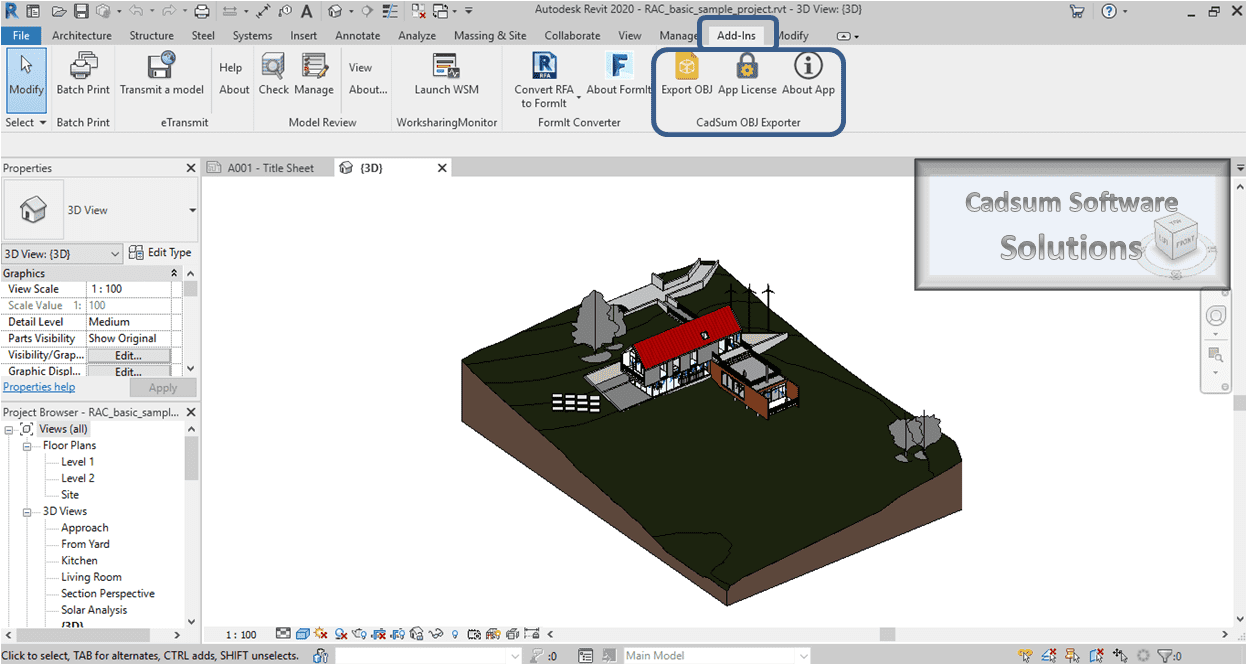Switch to the Architecture ribbon tab

(x=81, y=35)
